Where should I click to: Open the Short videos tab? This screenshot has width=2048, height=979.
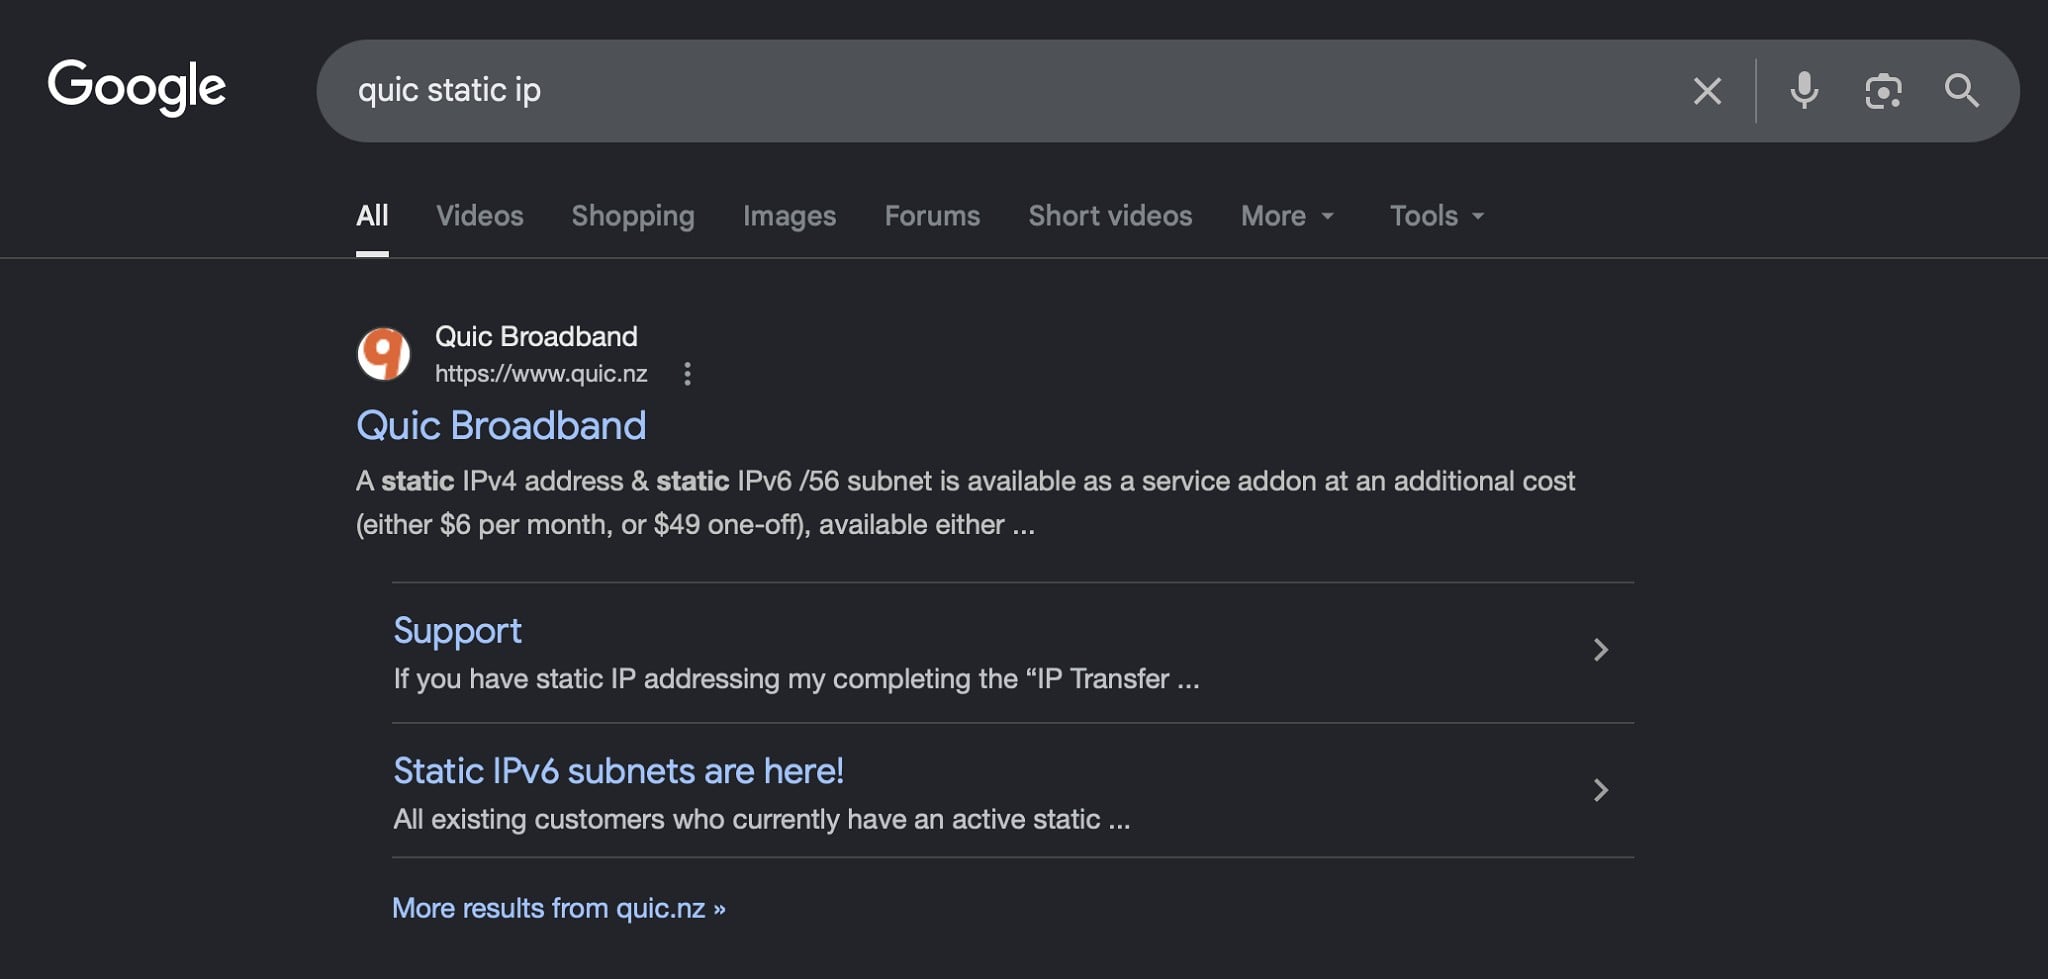coord(1110,216)
